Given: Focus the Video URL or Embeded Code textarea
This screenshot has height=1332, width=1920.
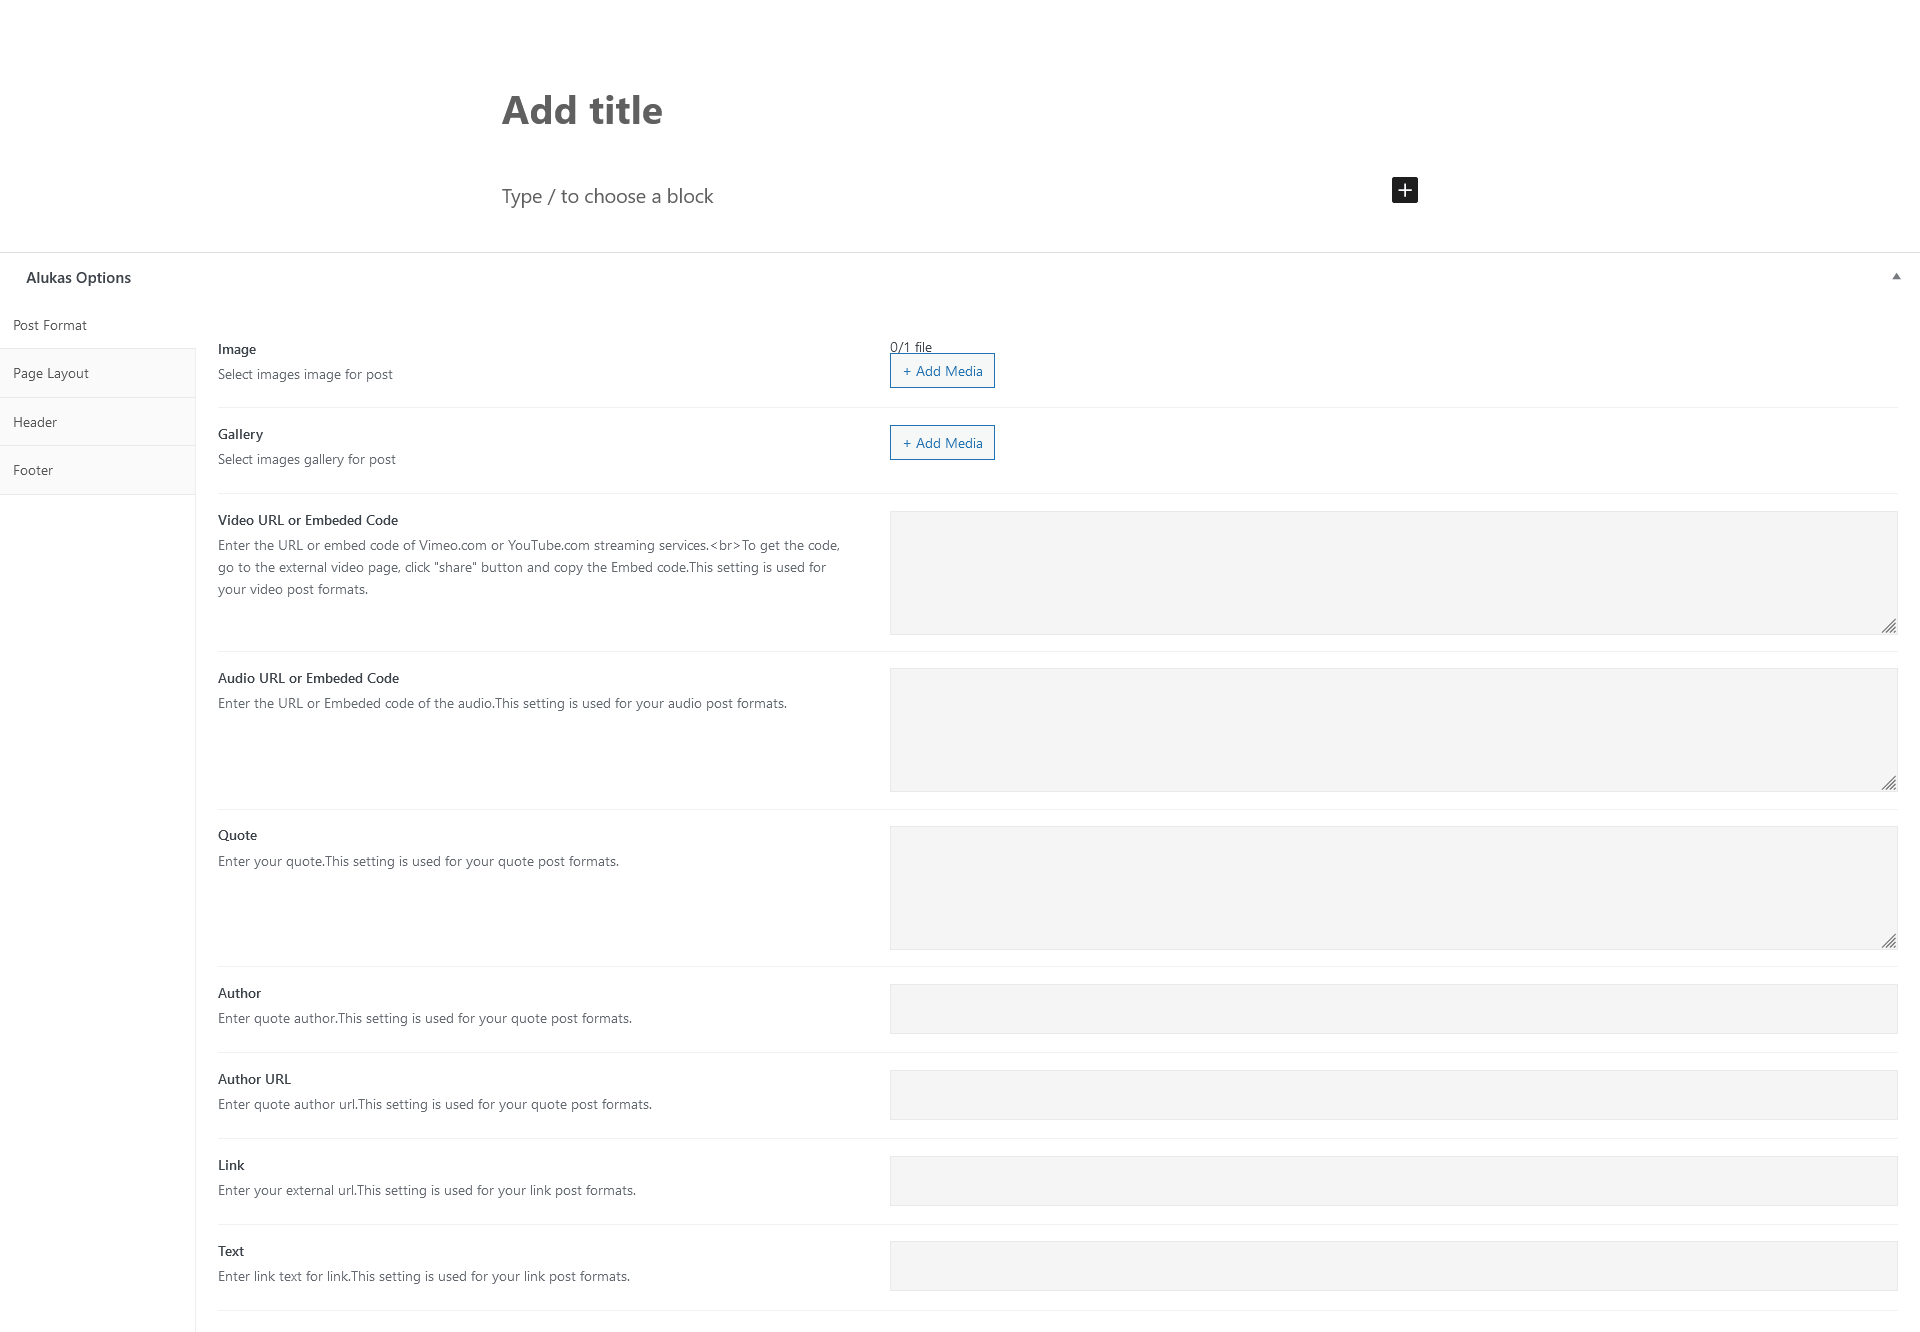Looking at the screenshot, I should pyautogui.click(x=1392, y=572).
